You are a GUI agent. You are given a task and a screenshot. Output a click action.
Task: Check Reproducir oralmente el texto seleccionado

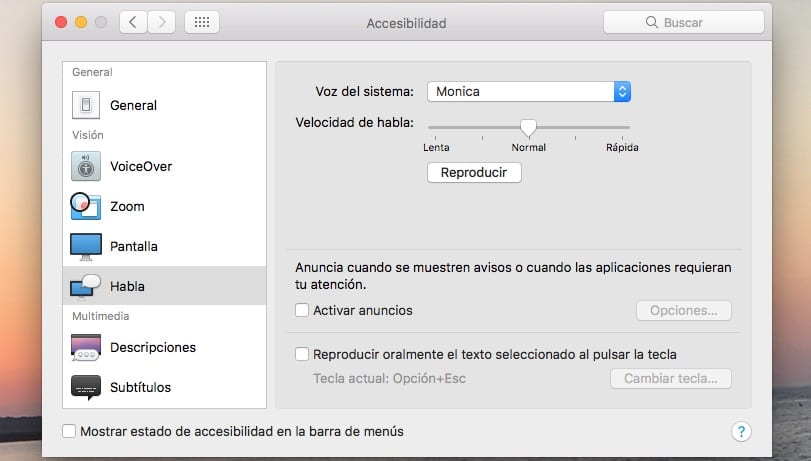[302, 354]
